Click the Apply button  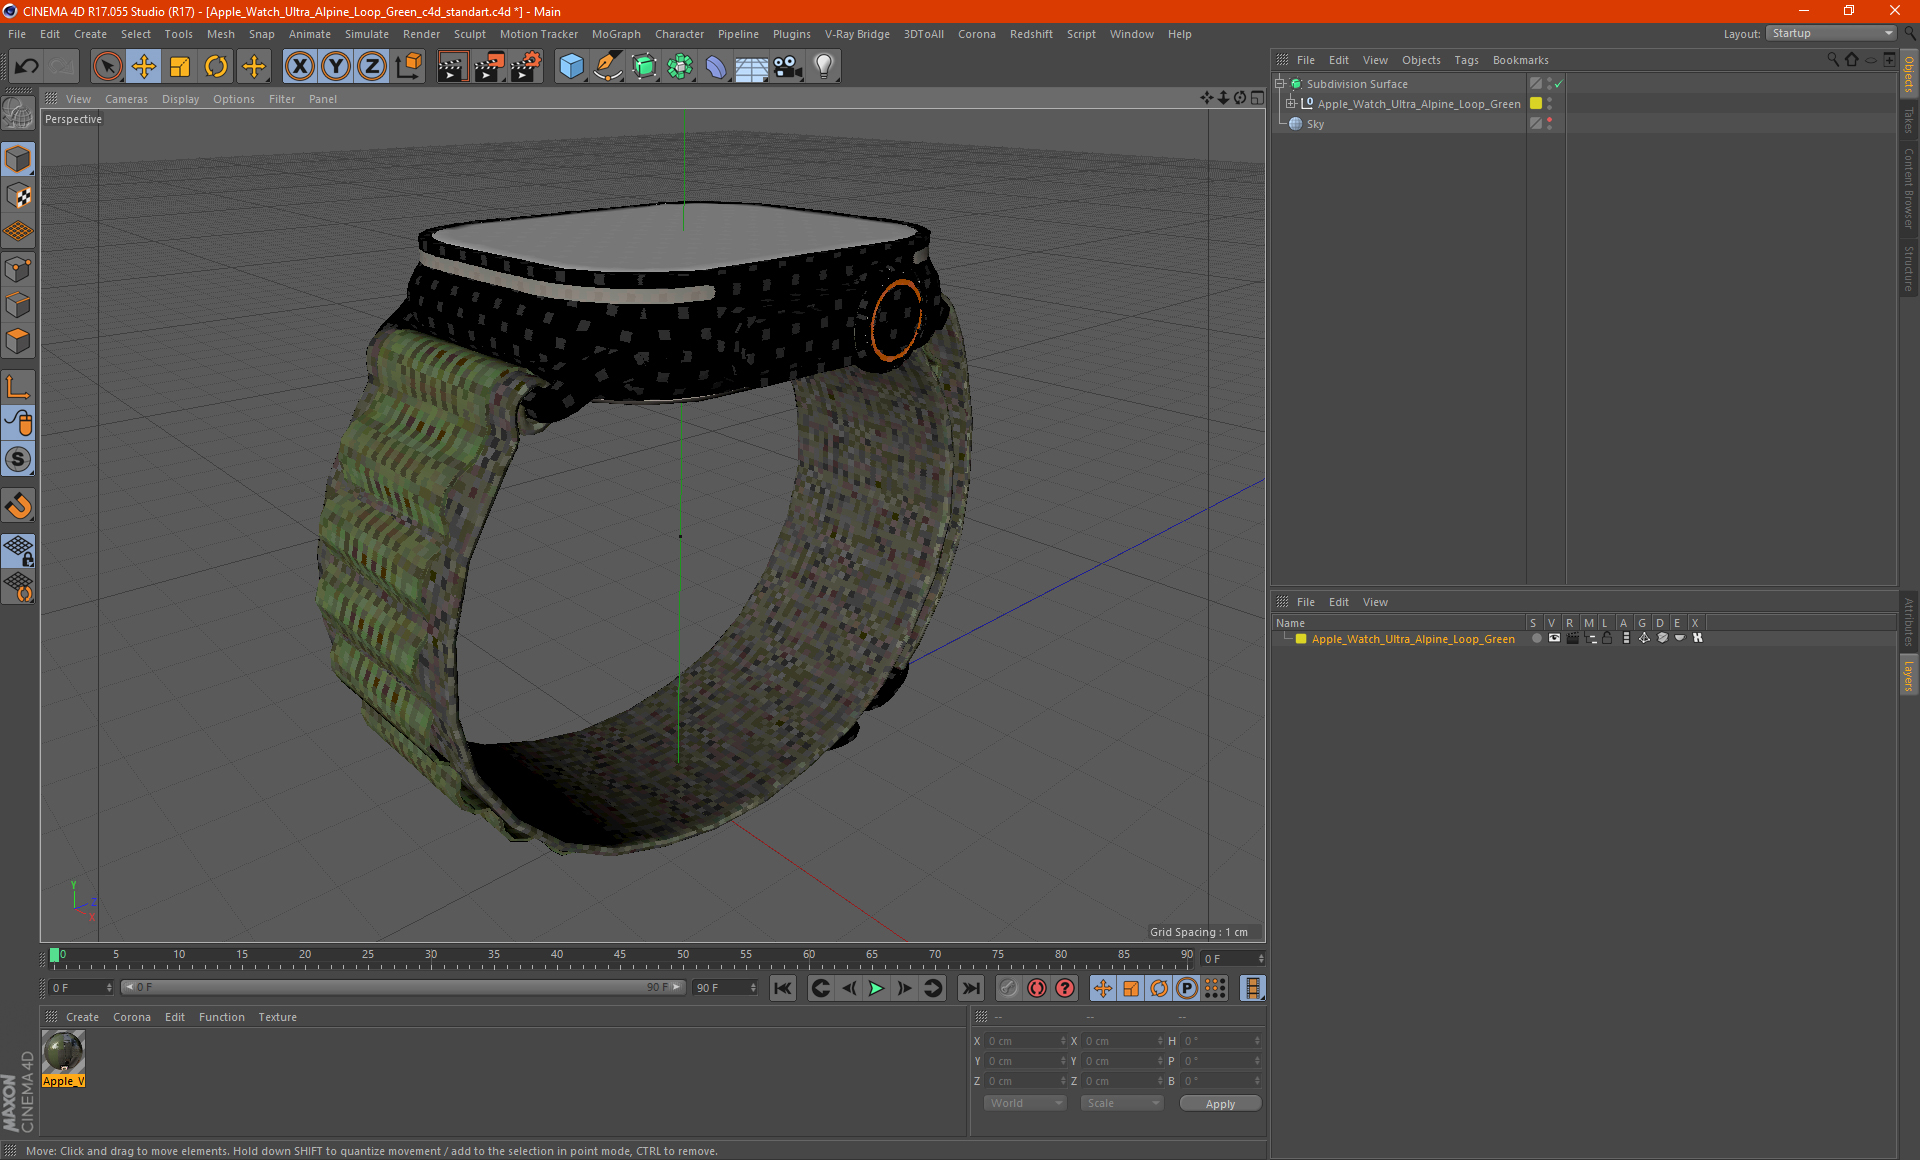pyautogui.click(x=1220, y=1103)
